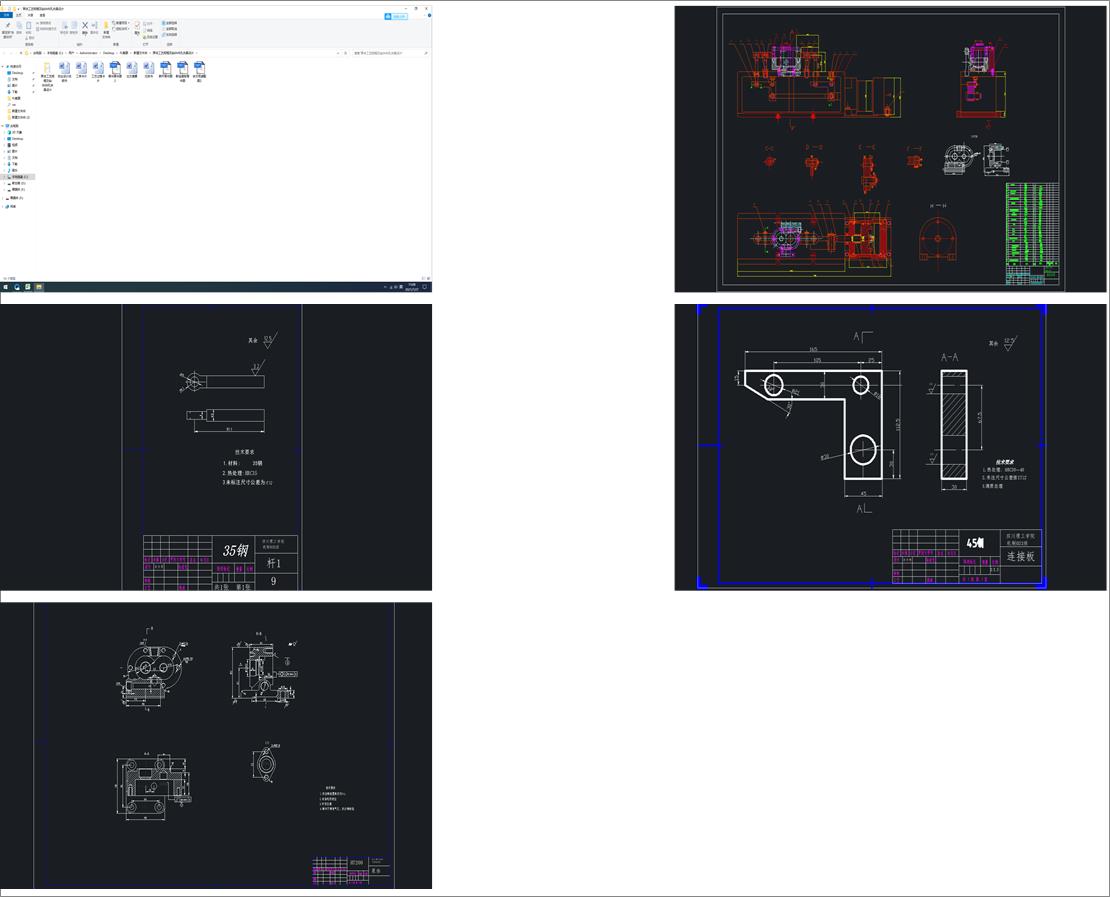1110x897 pixels.
Task: Select Desktop under This PC
Action: 17,139
